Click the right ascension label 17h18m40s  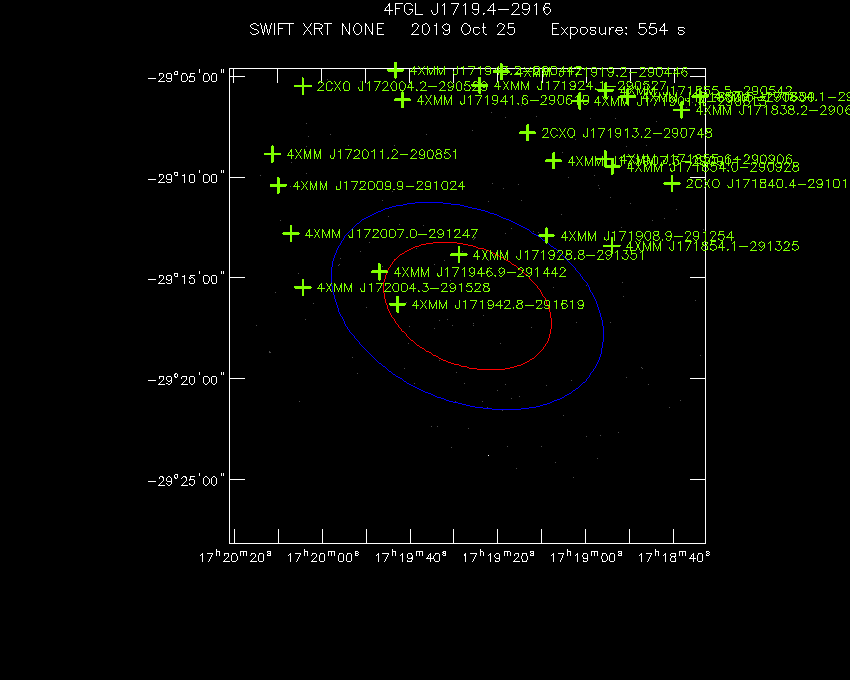click(x=674, y=557)
